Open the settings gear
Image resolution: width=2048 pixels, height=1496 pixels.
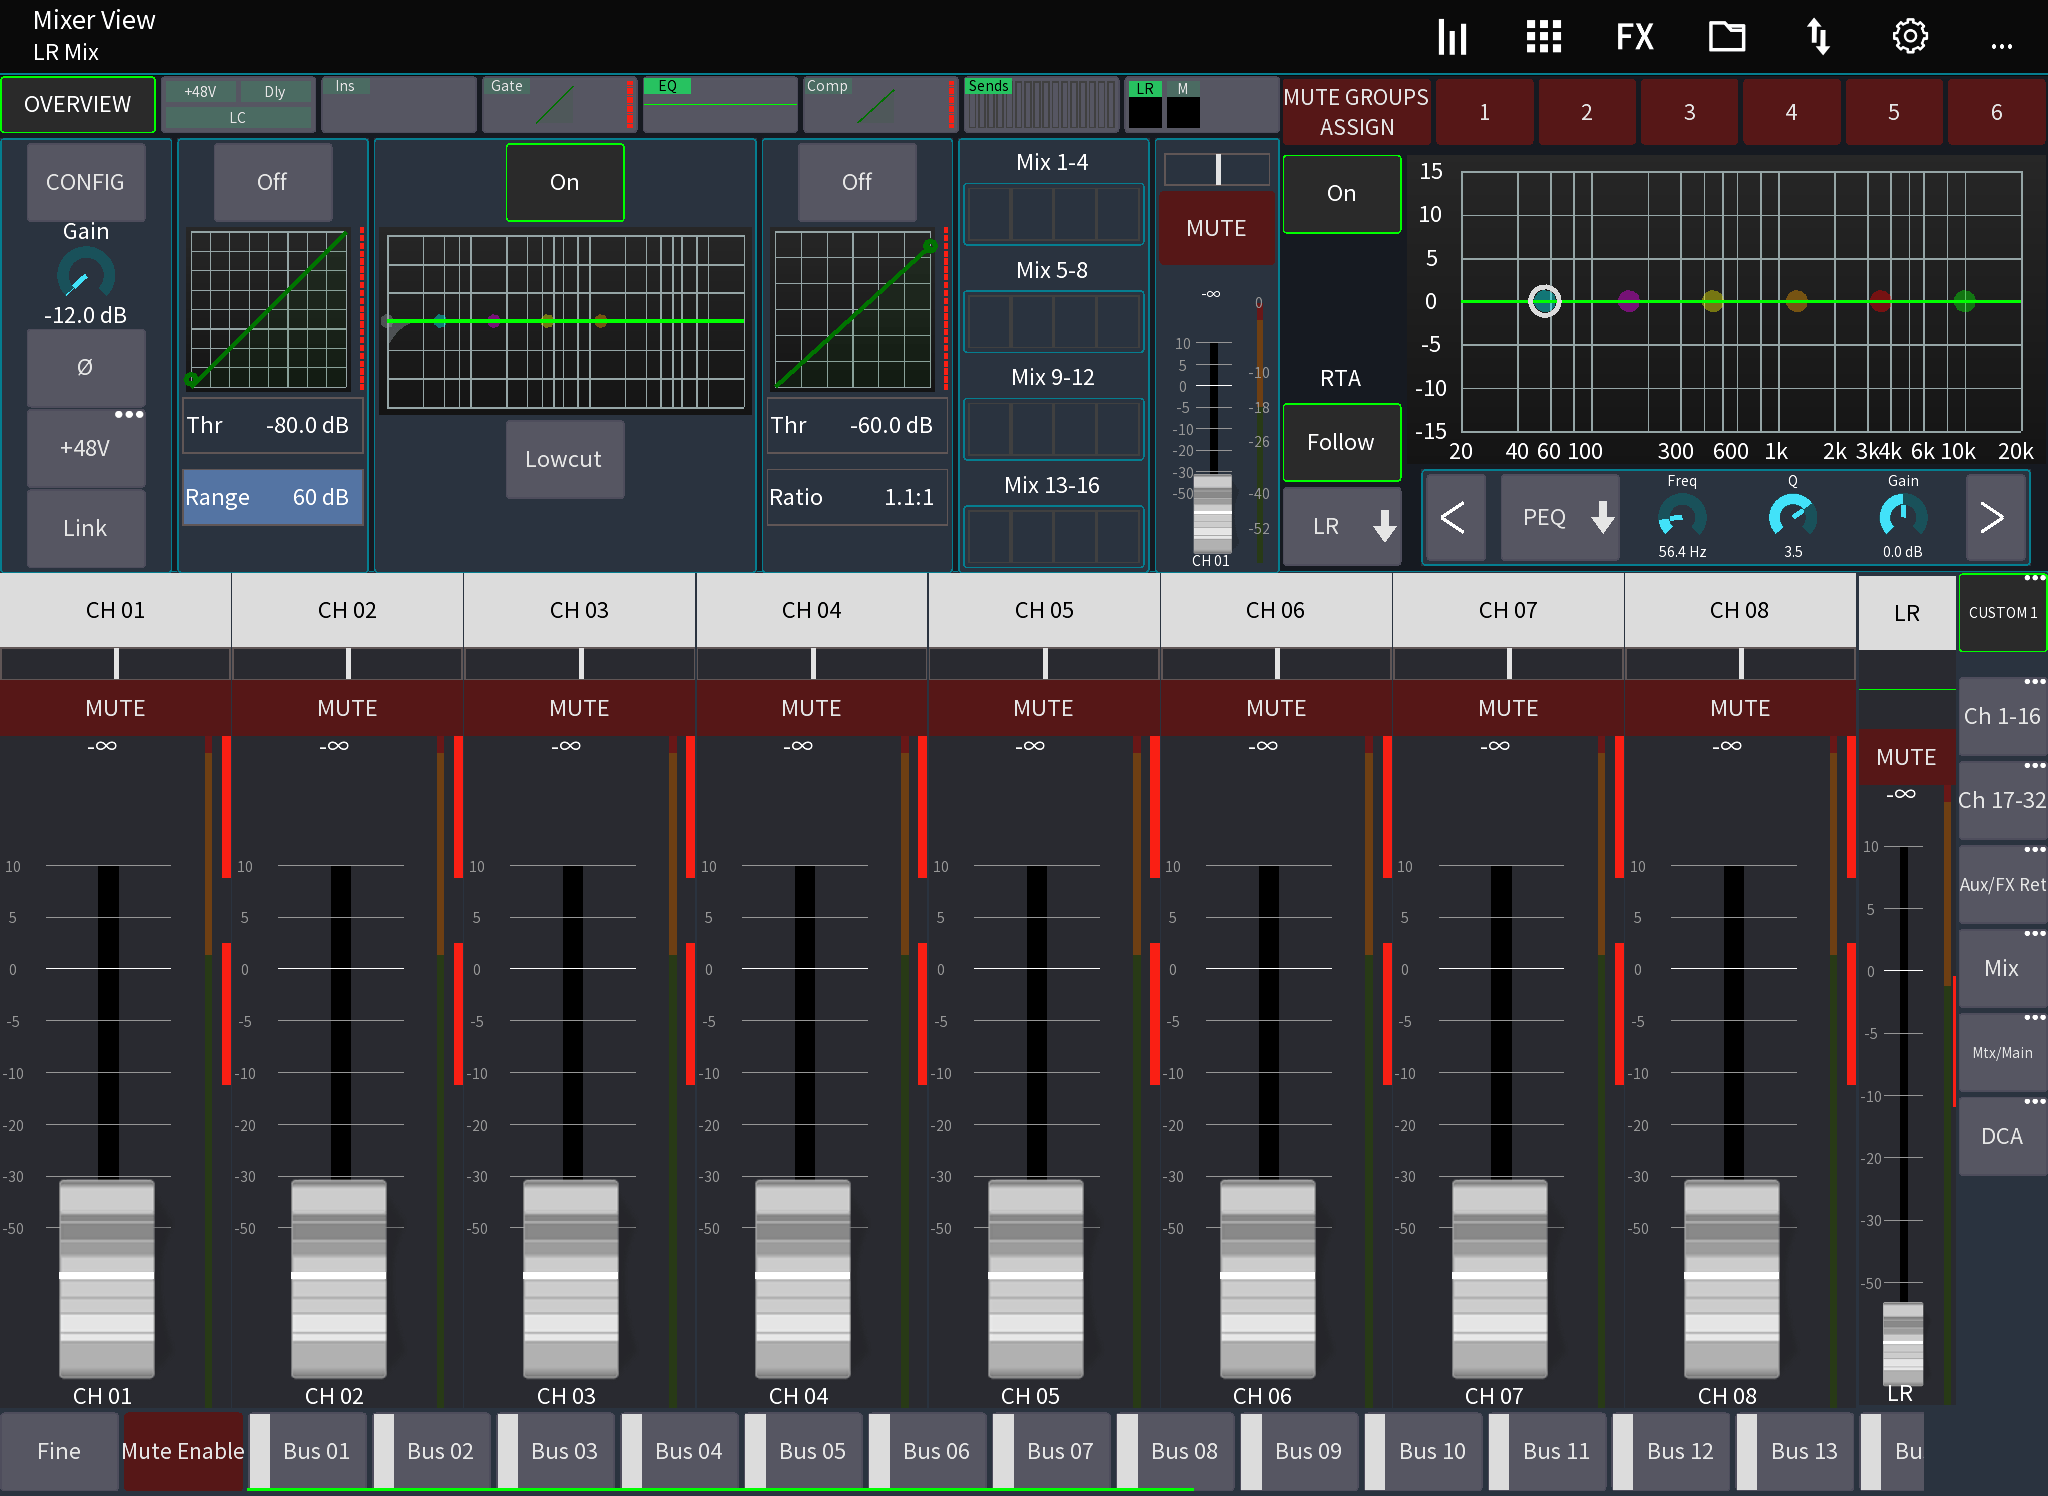coord(1909,36)
